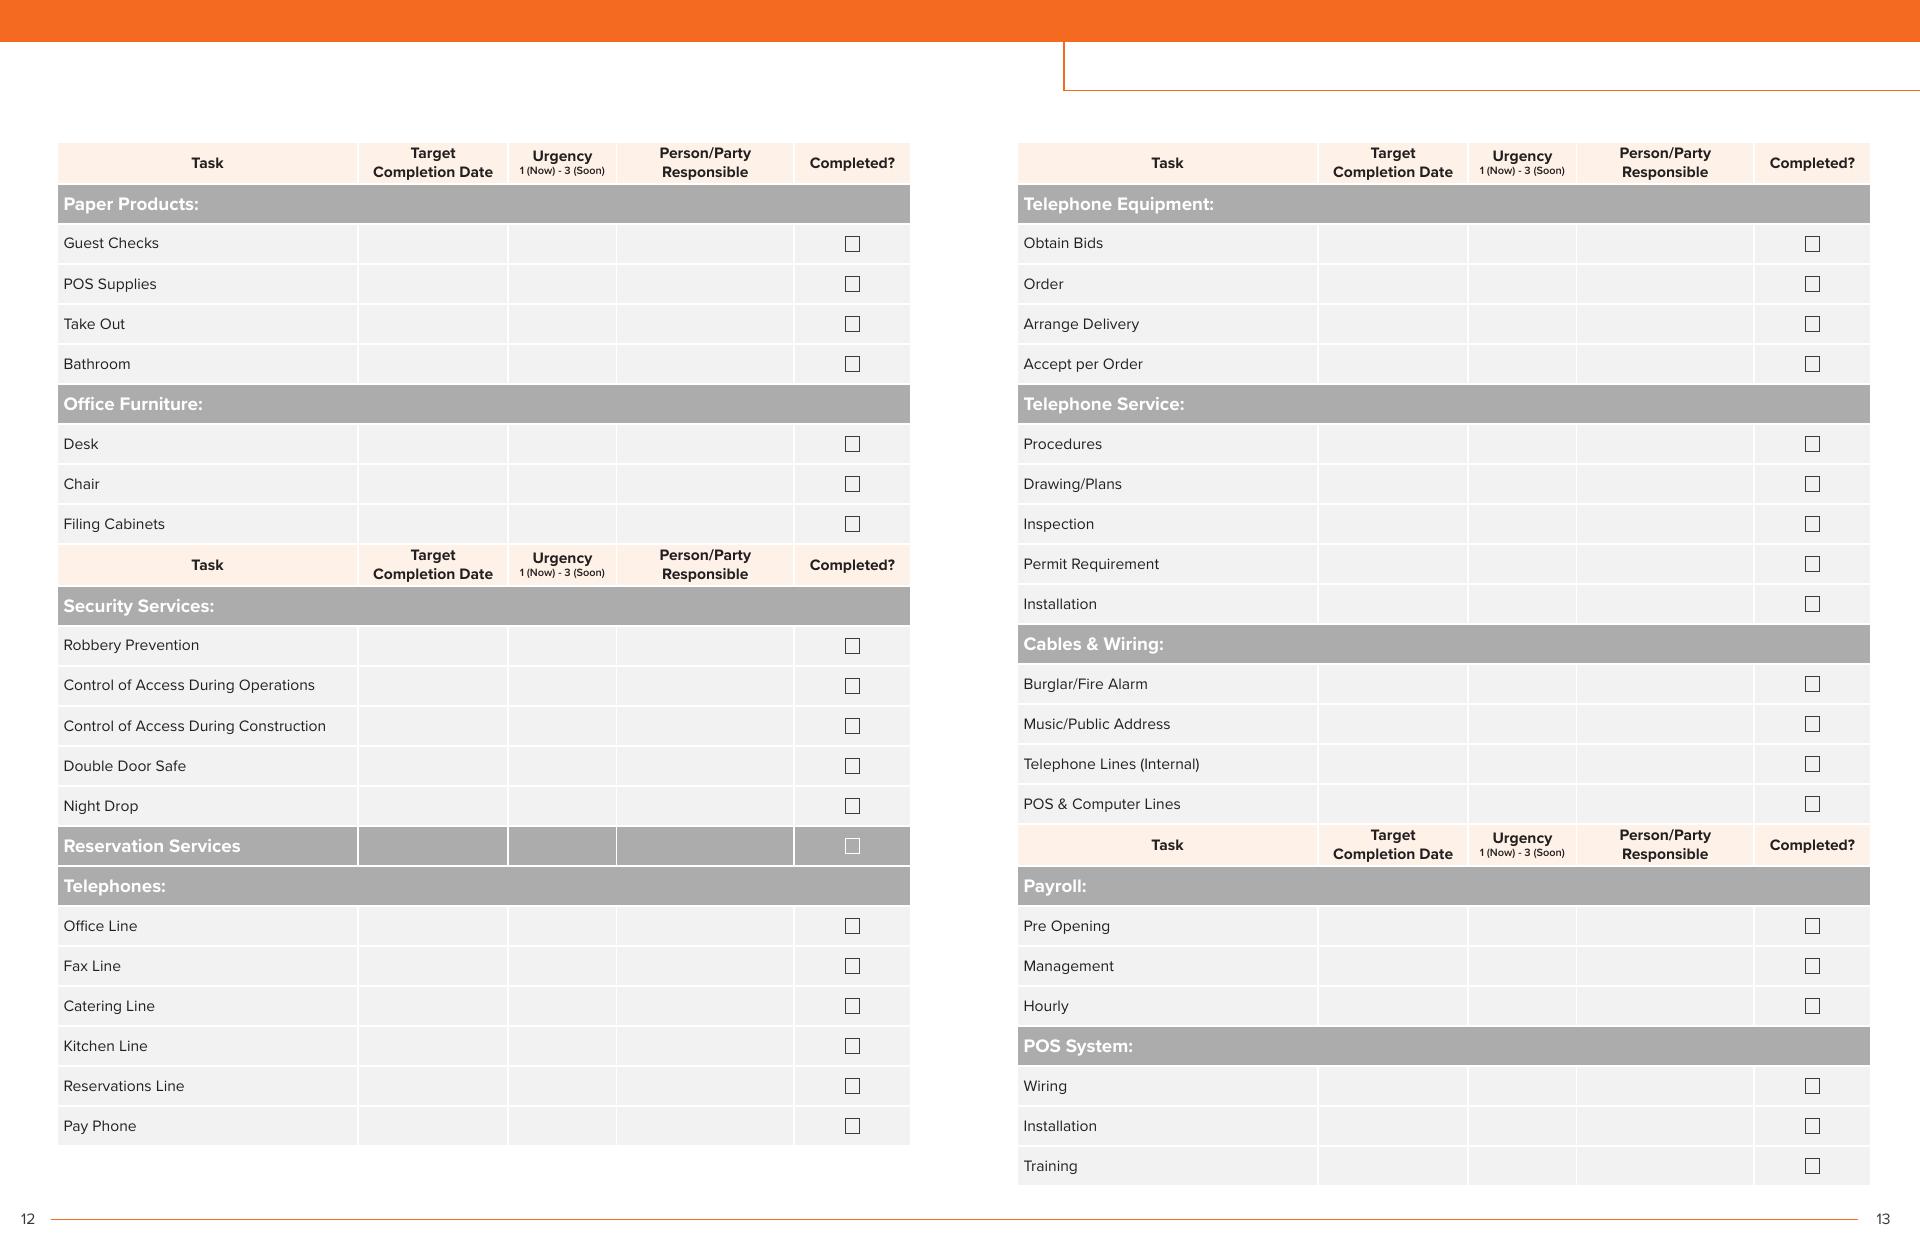Click the Desk target completion date cell

coord(432,444)
